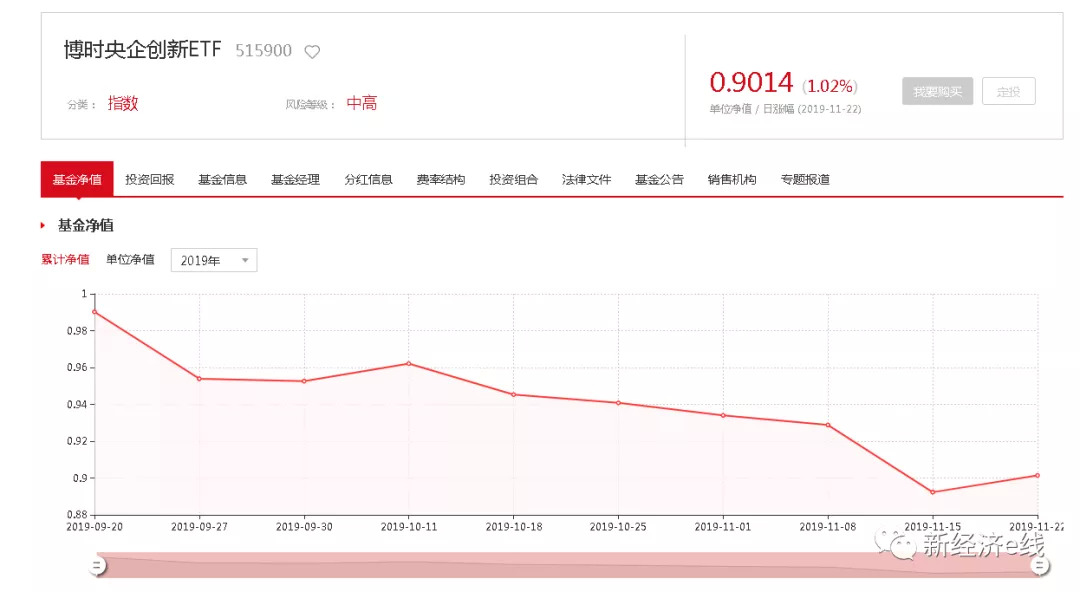
Task: Click the chart data point for 2019-09-30
Action: click(304, 381)
